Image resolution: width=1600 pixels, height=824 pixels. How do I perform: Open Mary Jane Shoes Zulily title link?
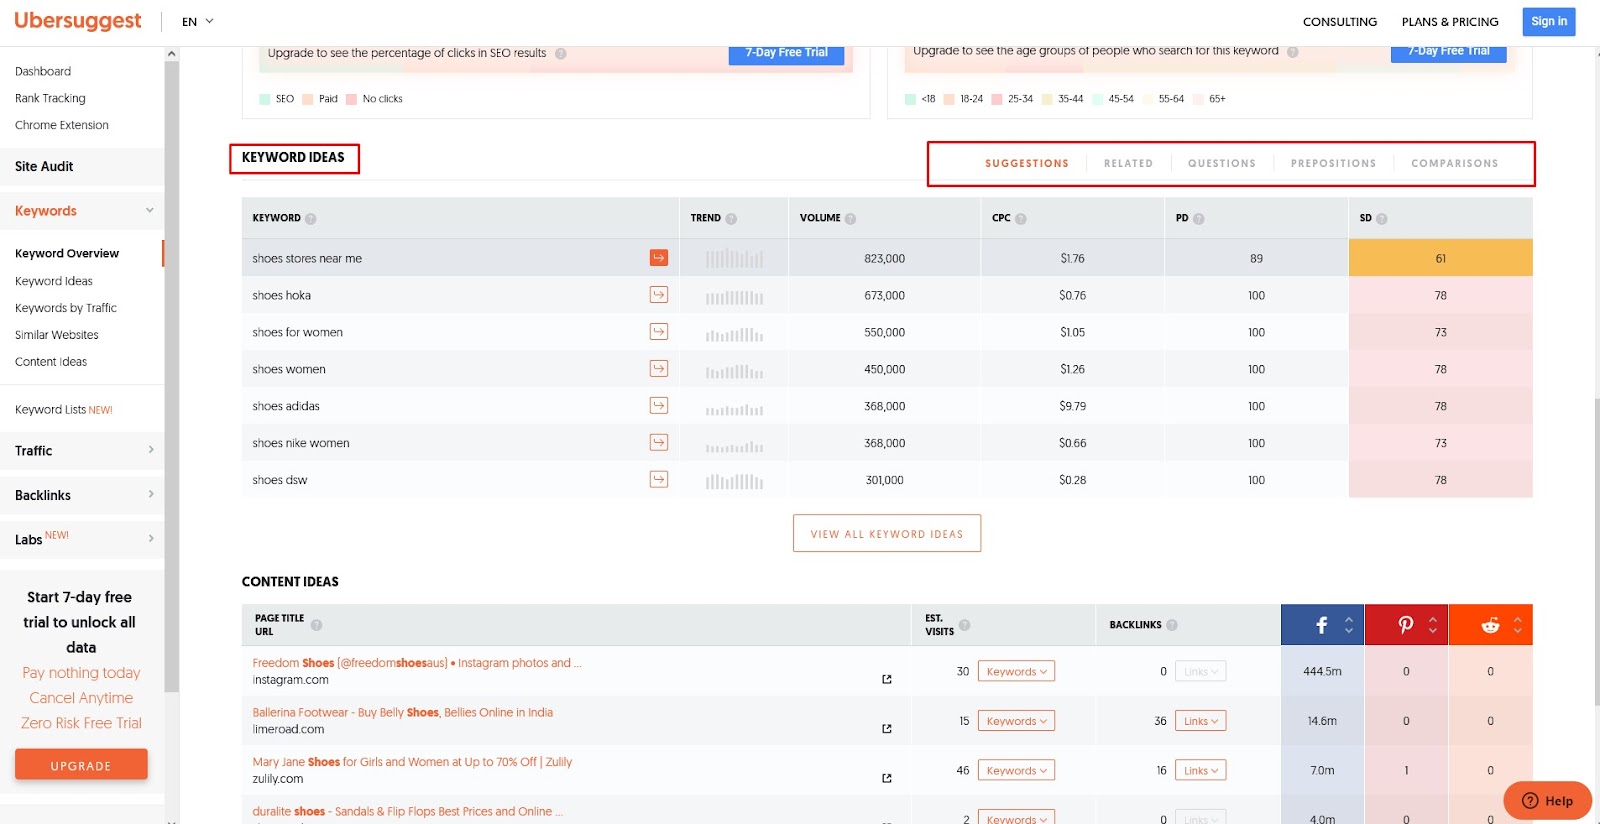coord(412,762)
